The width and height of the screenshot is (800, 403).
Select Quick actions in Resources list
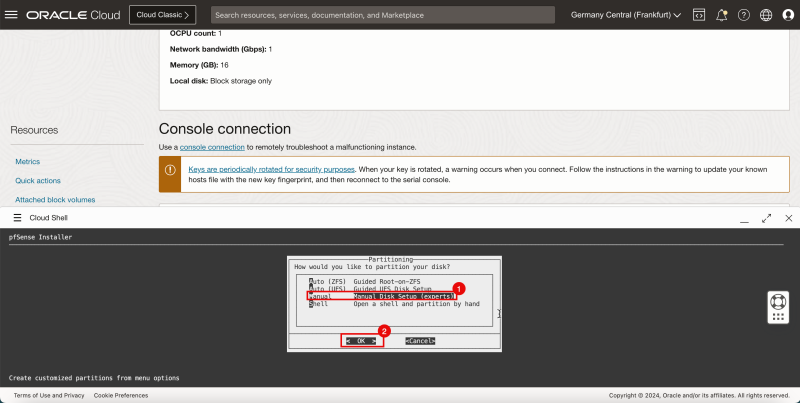click(x=38, y=181)
